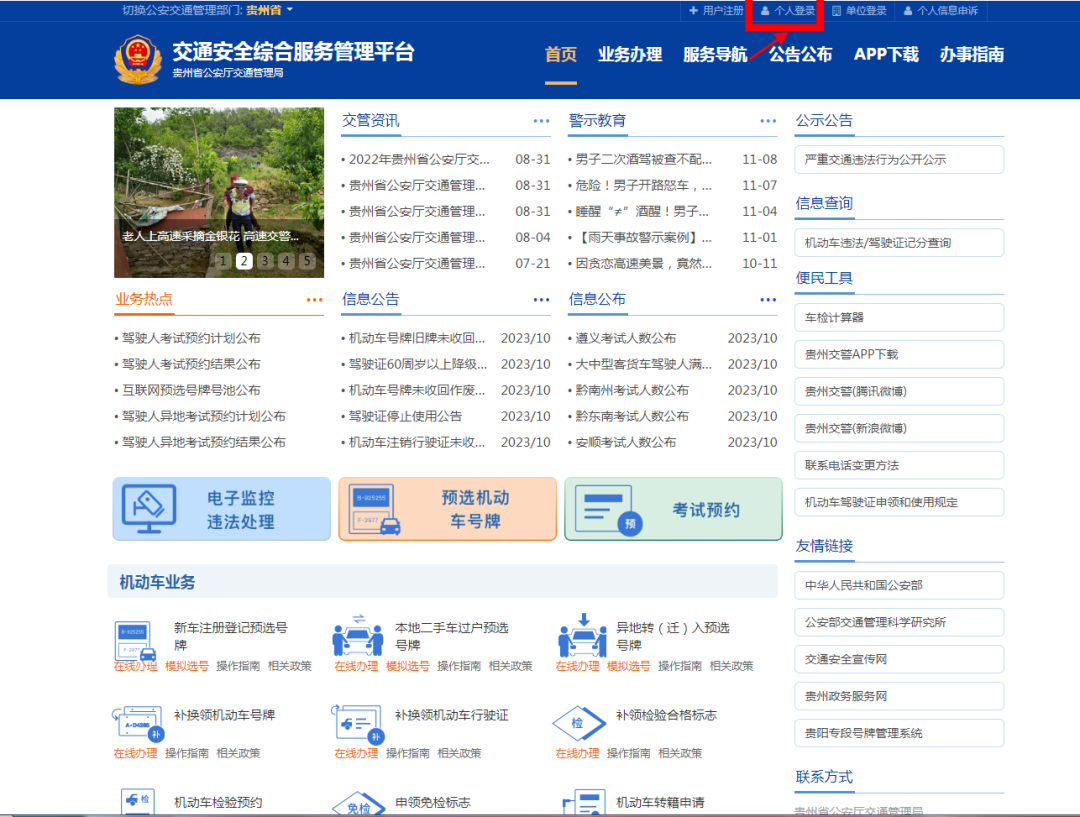This screenshot has width=1080, height=817.
Task: Click 操作指南 under 补换领机动车号牌
Action: (x=187, y=754)
